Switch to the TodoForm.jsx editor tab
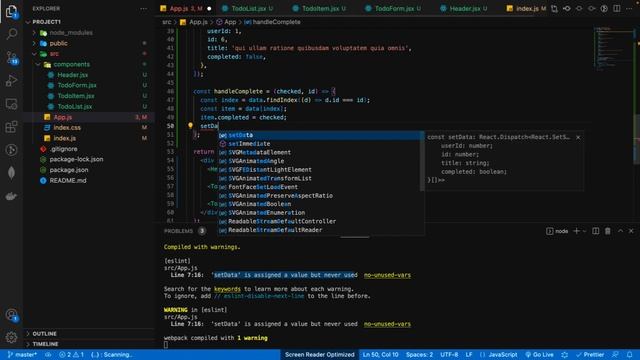 point(394,8)
